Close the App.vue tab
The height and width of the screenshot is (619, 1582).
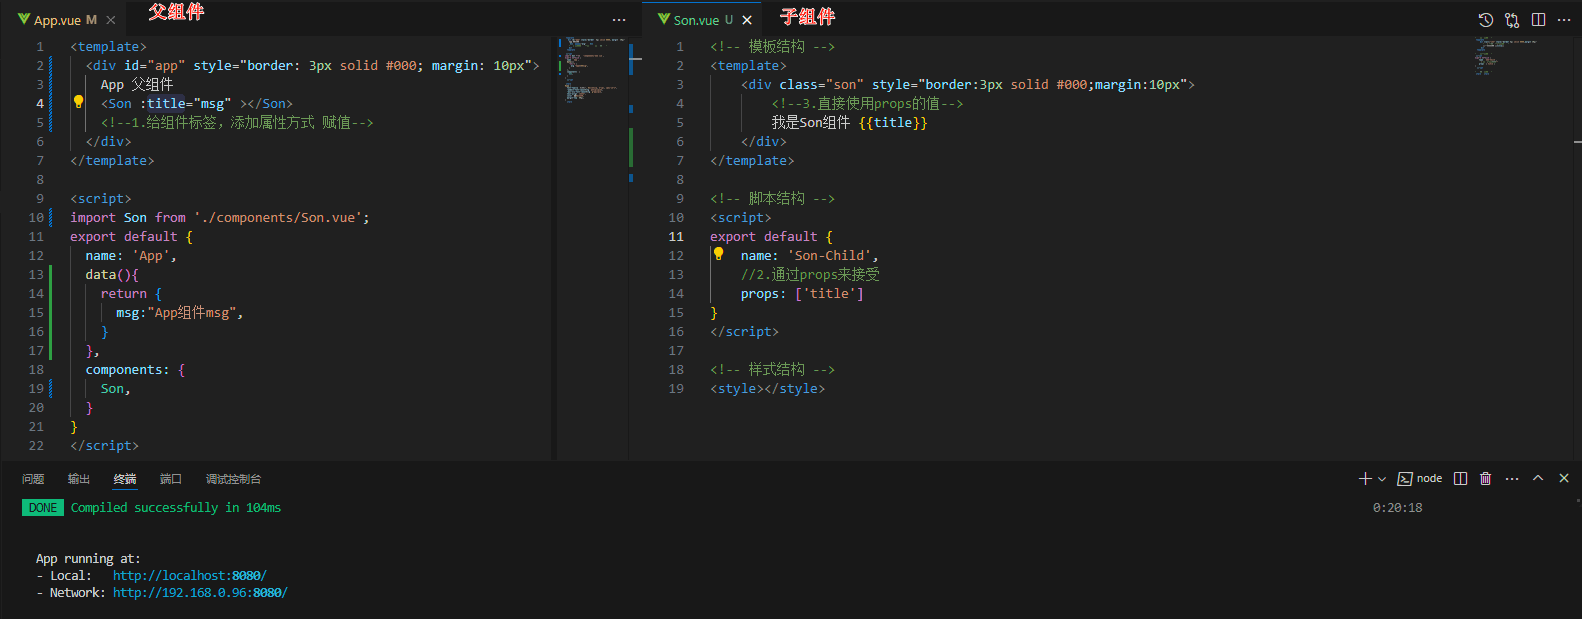click(111, 20)
